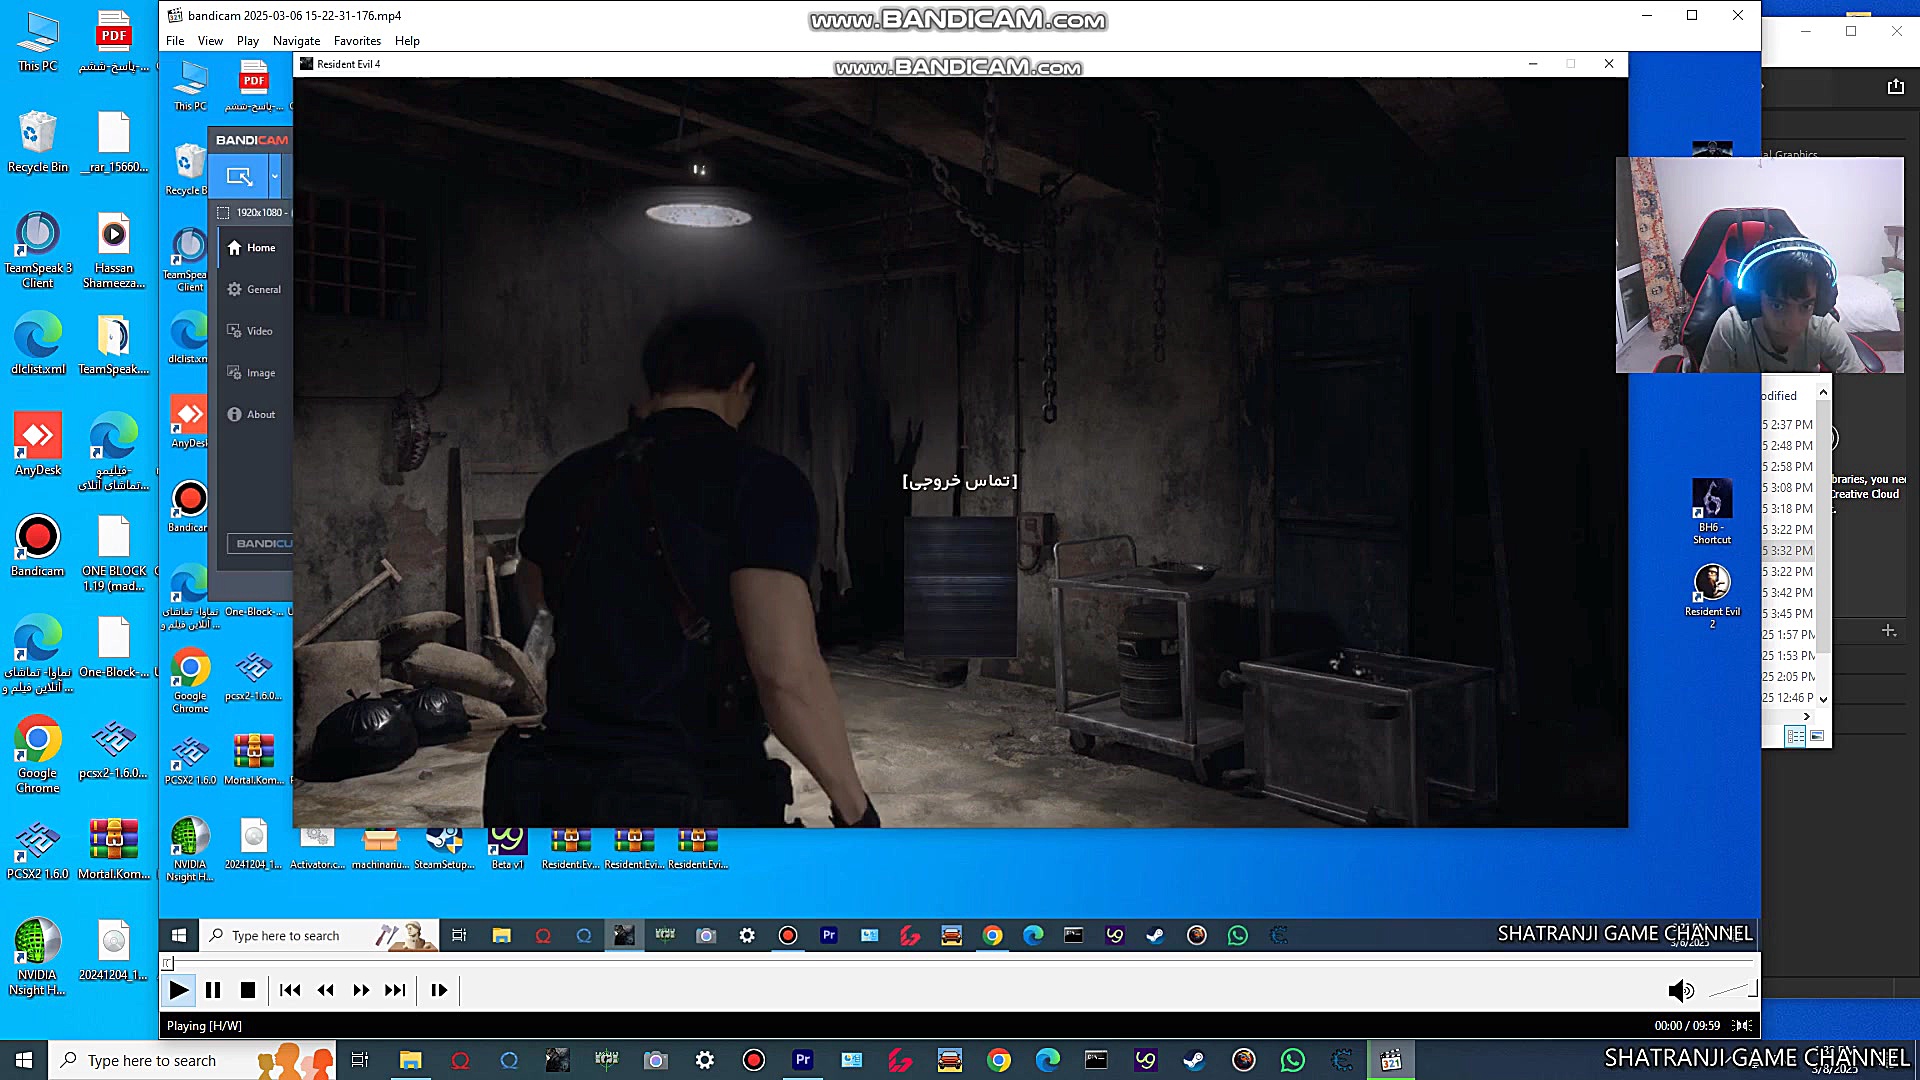This screenshot has width=1920, height=1080.
Task: Open the File menu in the media player
Action: 175,41
